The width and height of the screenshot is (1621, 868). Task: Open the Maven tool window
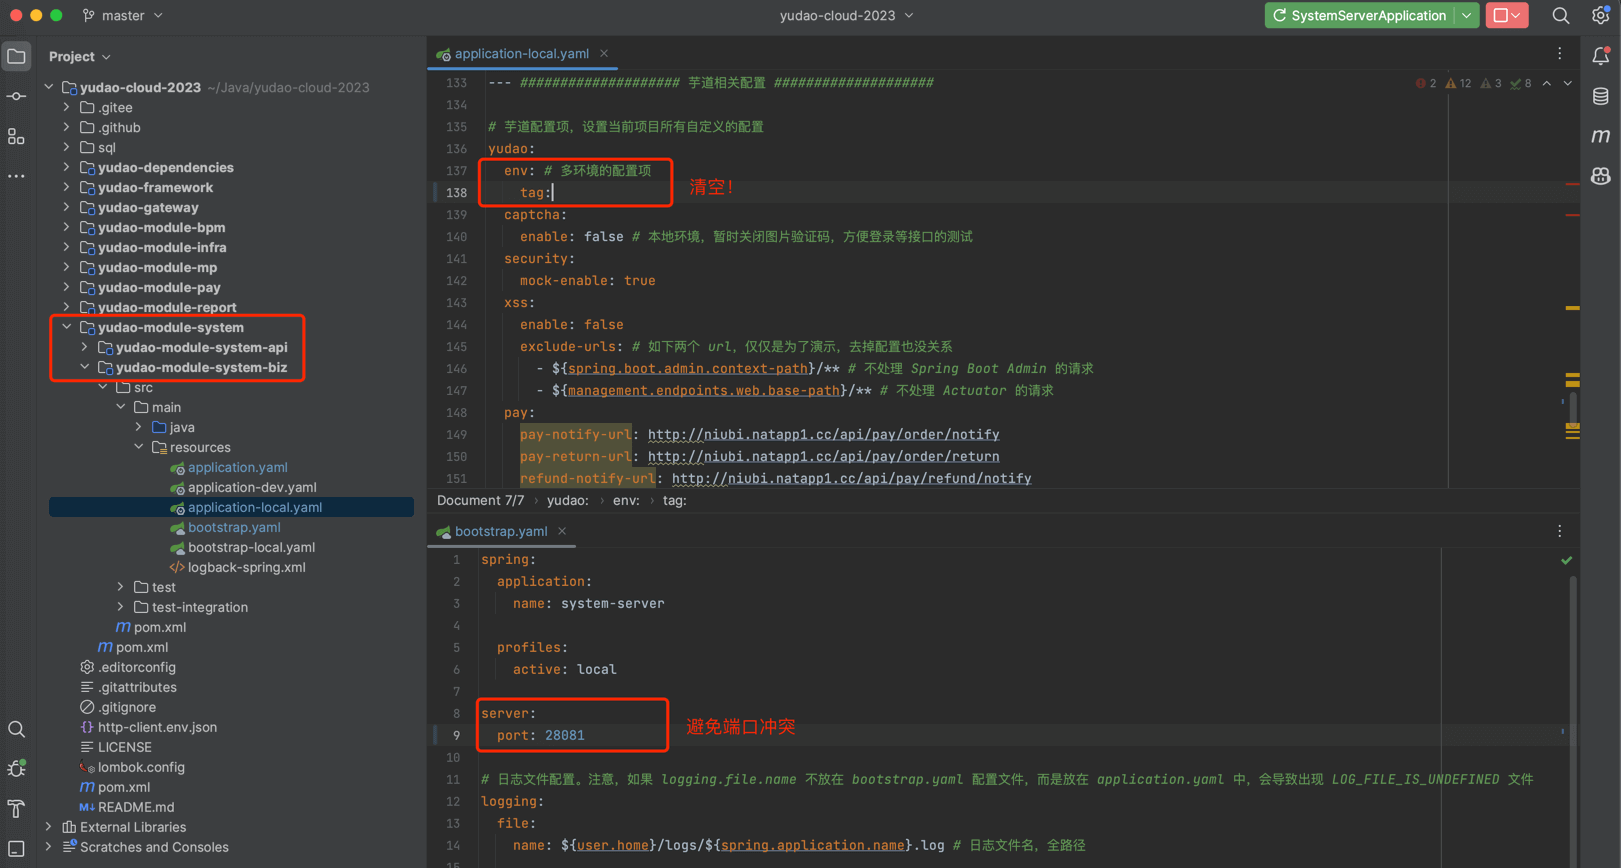click(1601, 136)
